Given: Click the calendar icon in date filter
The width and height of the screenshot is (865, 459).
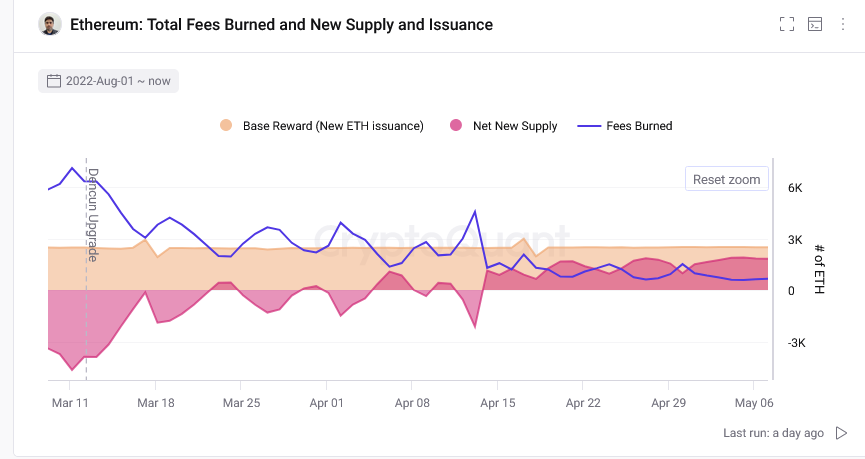Looking at the screenshot, I should [x=54, y=81].
